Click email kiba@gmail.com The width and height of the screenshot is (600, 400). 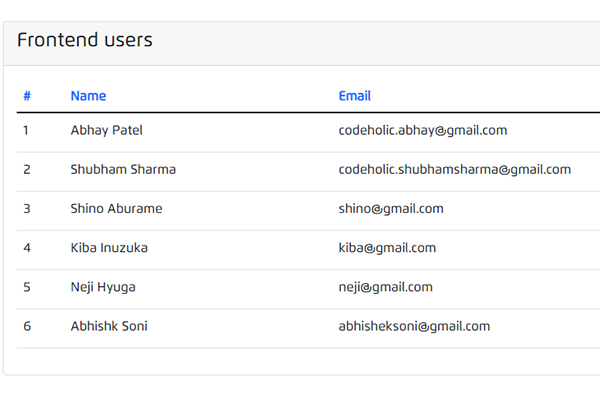[387, 248]
